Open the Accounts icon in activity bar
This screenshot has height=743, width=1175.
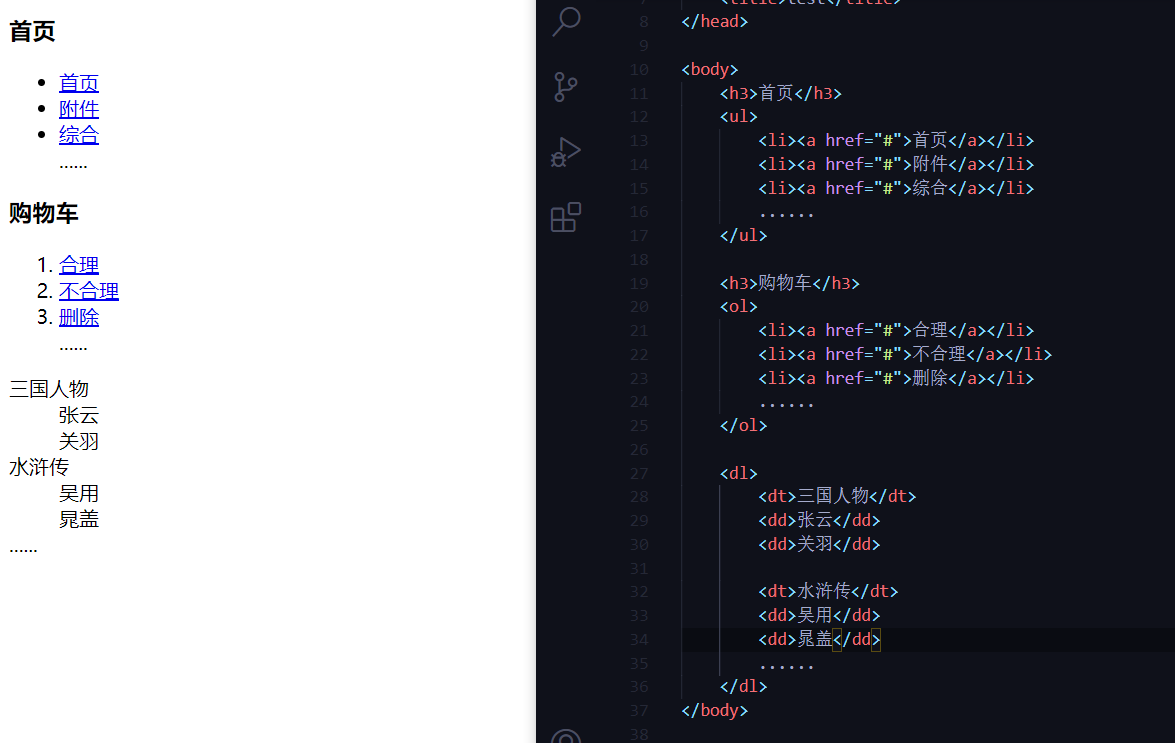[566, 736]
